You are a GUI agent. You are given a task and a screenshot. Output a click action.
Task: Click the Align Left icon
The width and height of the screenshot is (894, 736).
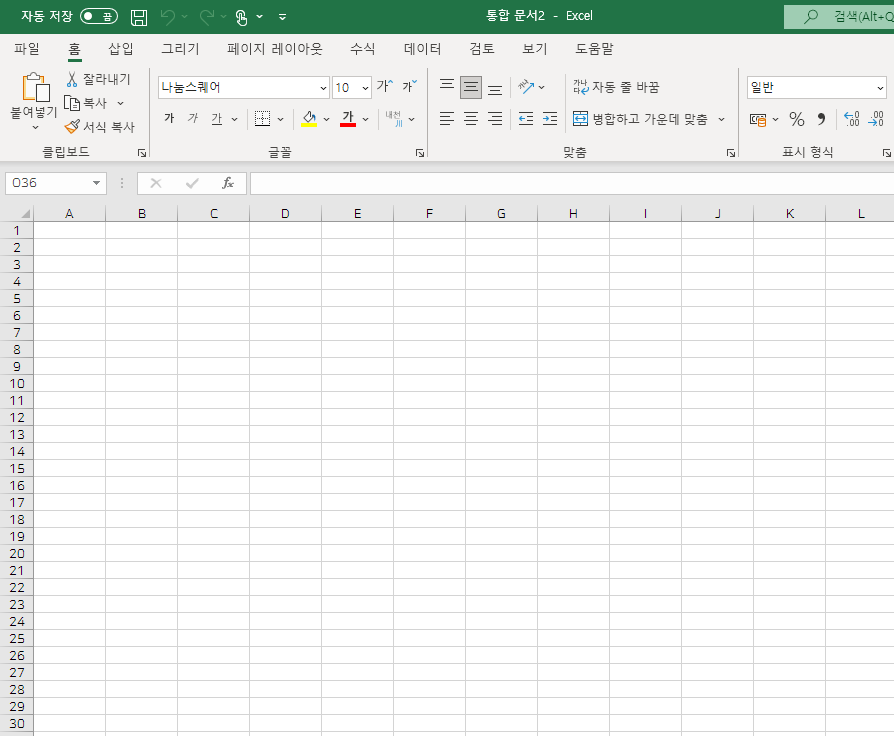pyautogui.click(x=447, y=119)
